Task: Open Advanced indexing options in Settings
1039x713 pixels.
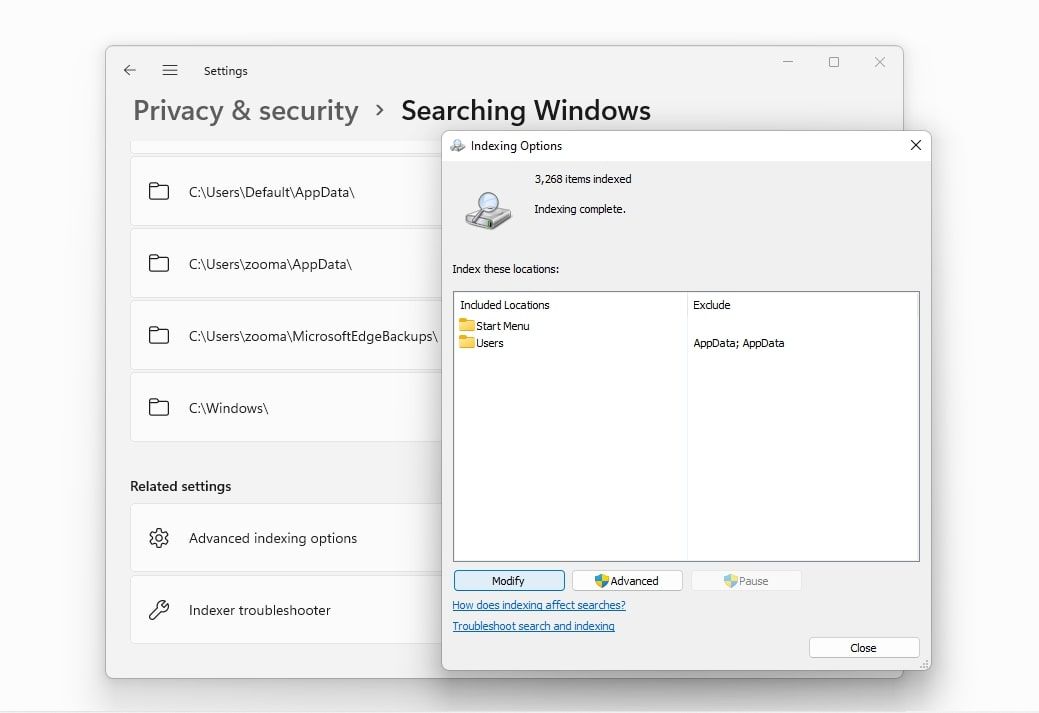Action: [x=286, y=538]
